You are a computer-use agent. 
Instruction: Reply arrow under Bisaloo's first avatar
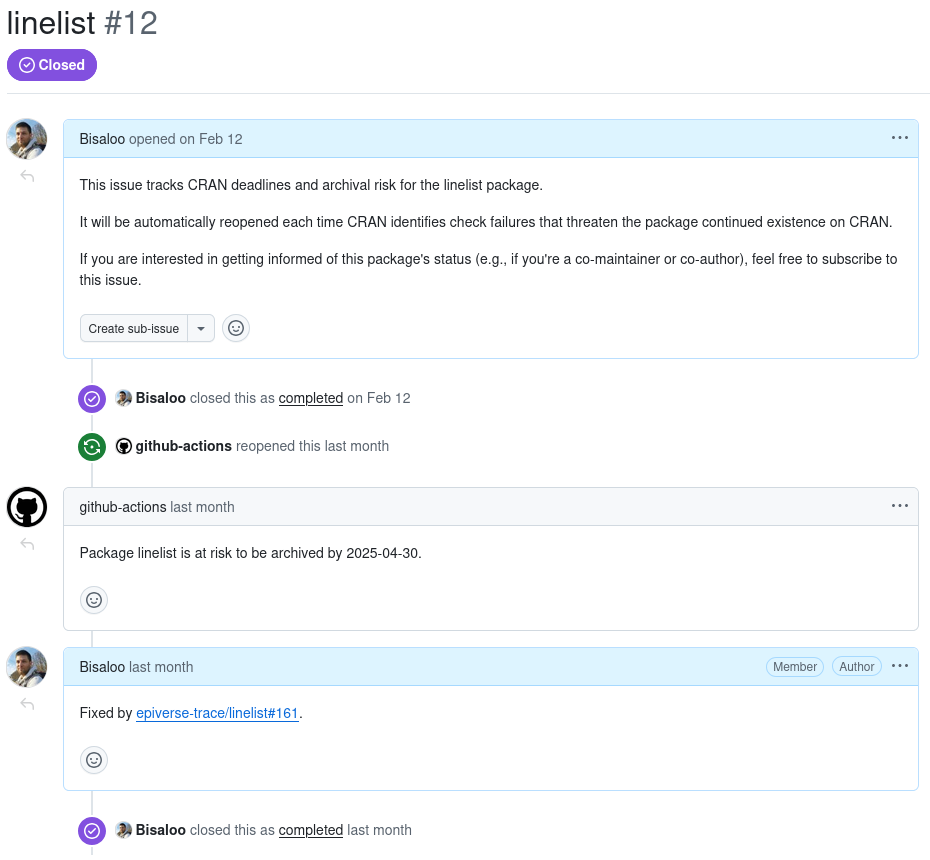tap(27, 177)
